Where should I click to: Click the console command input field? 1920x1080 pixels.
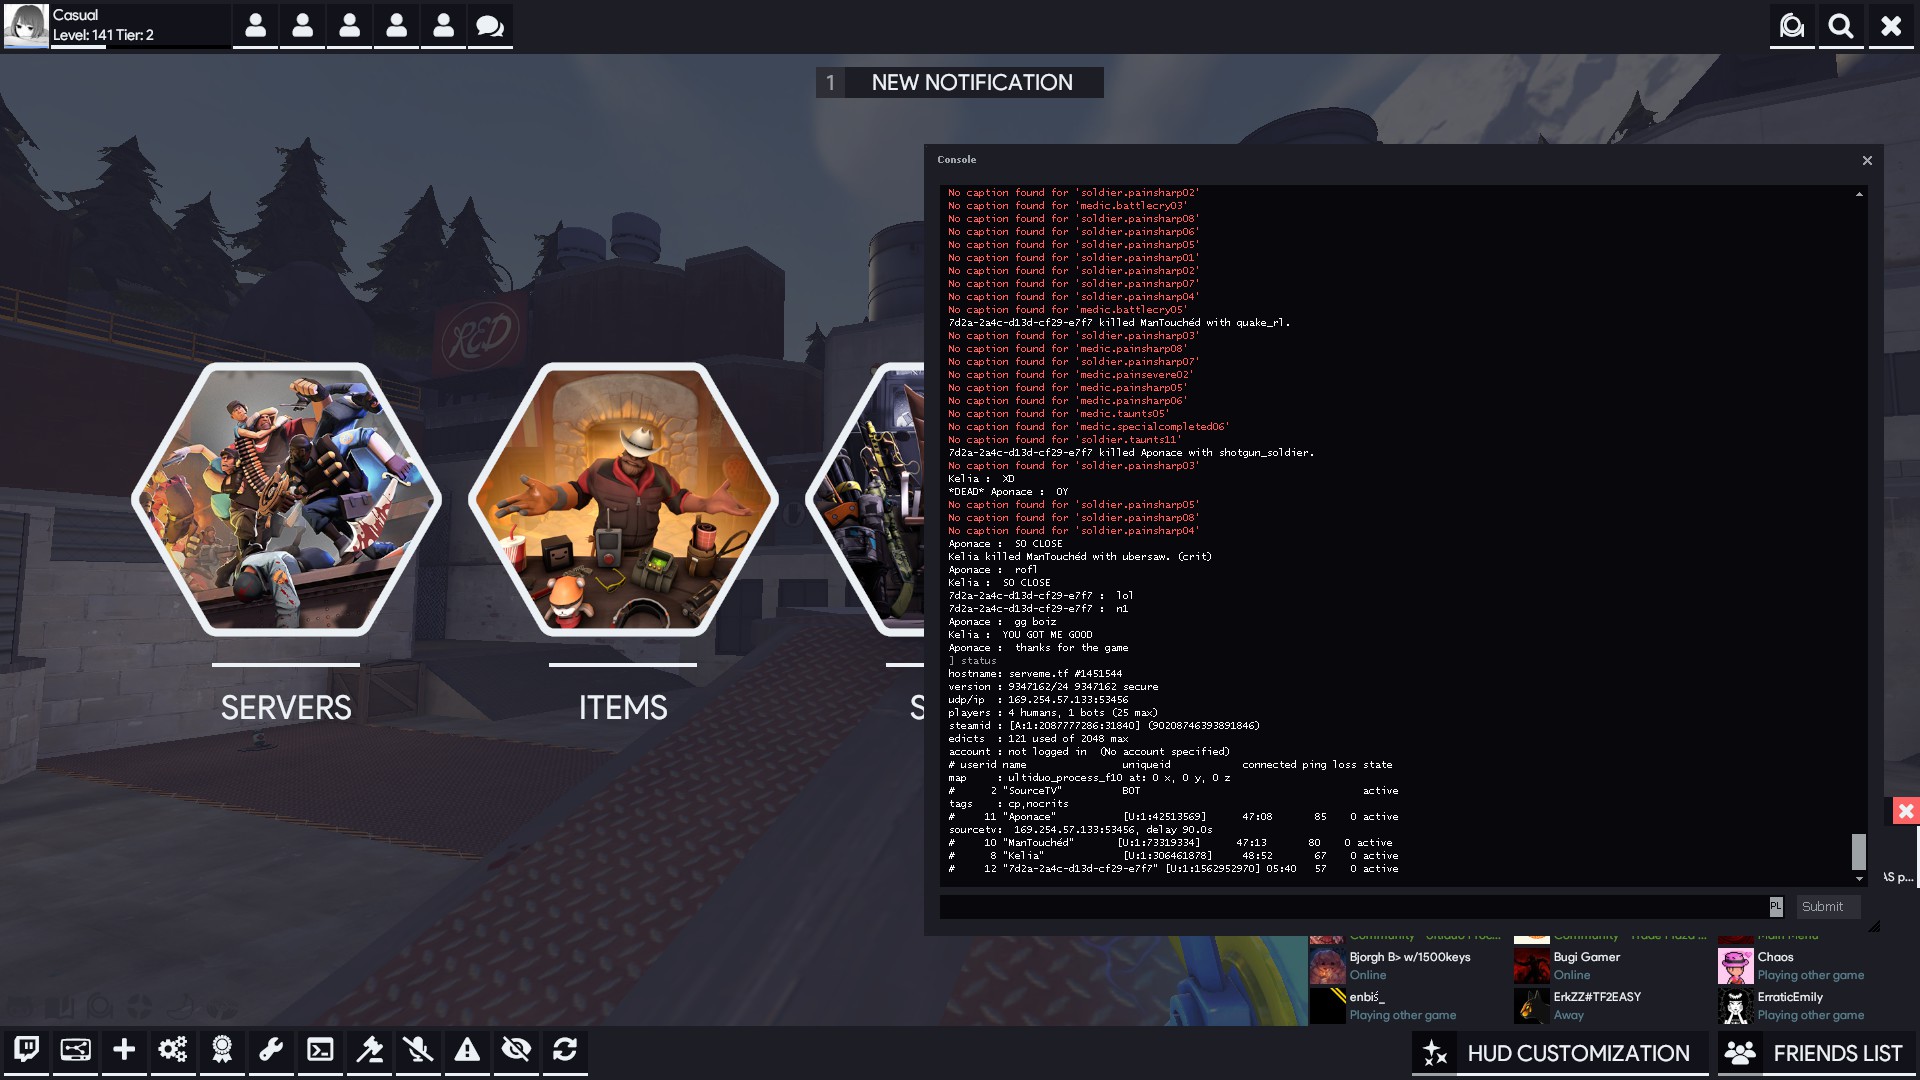tap(1352, 906)
